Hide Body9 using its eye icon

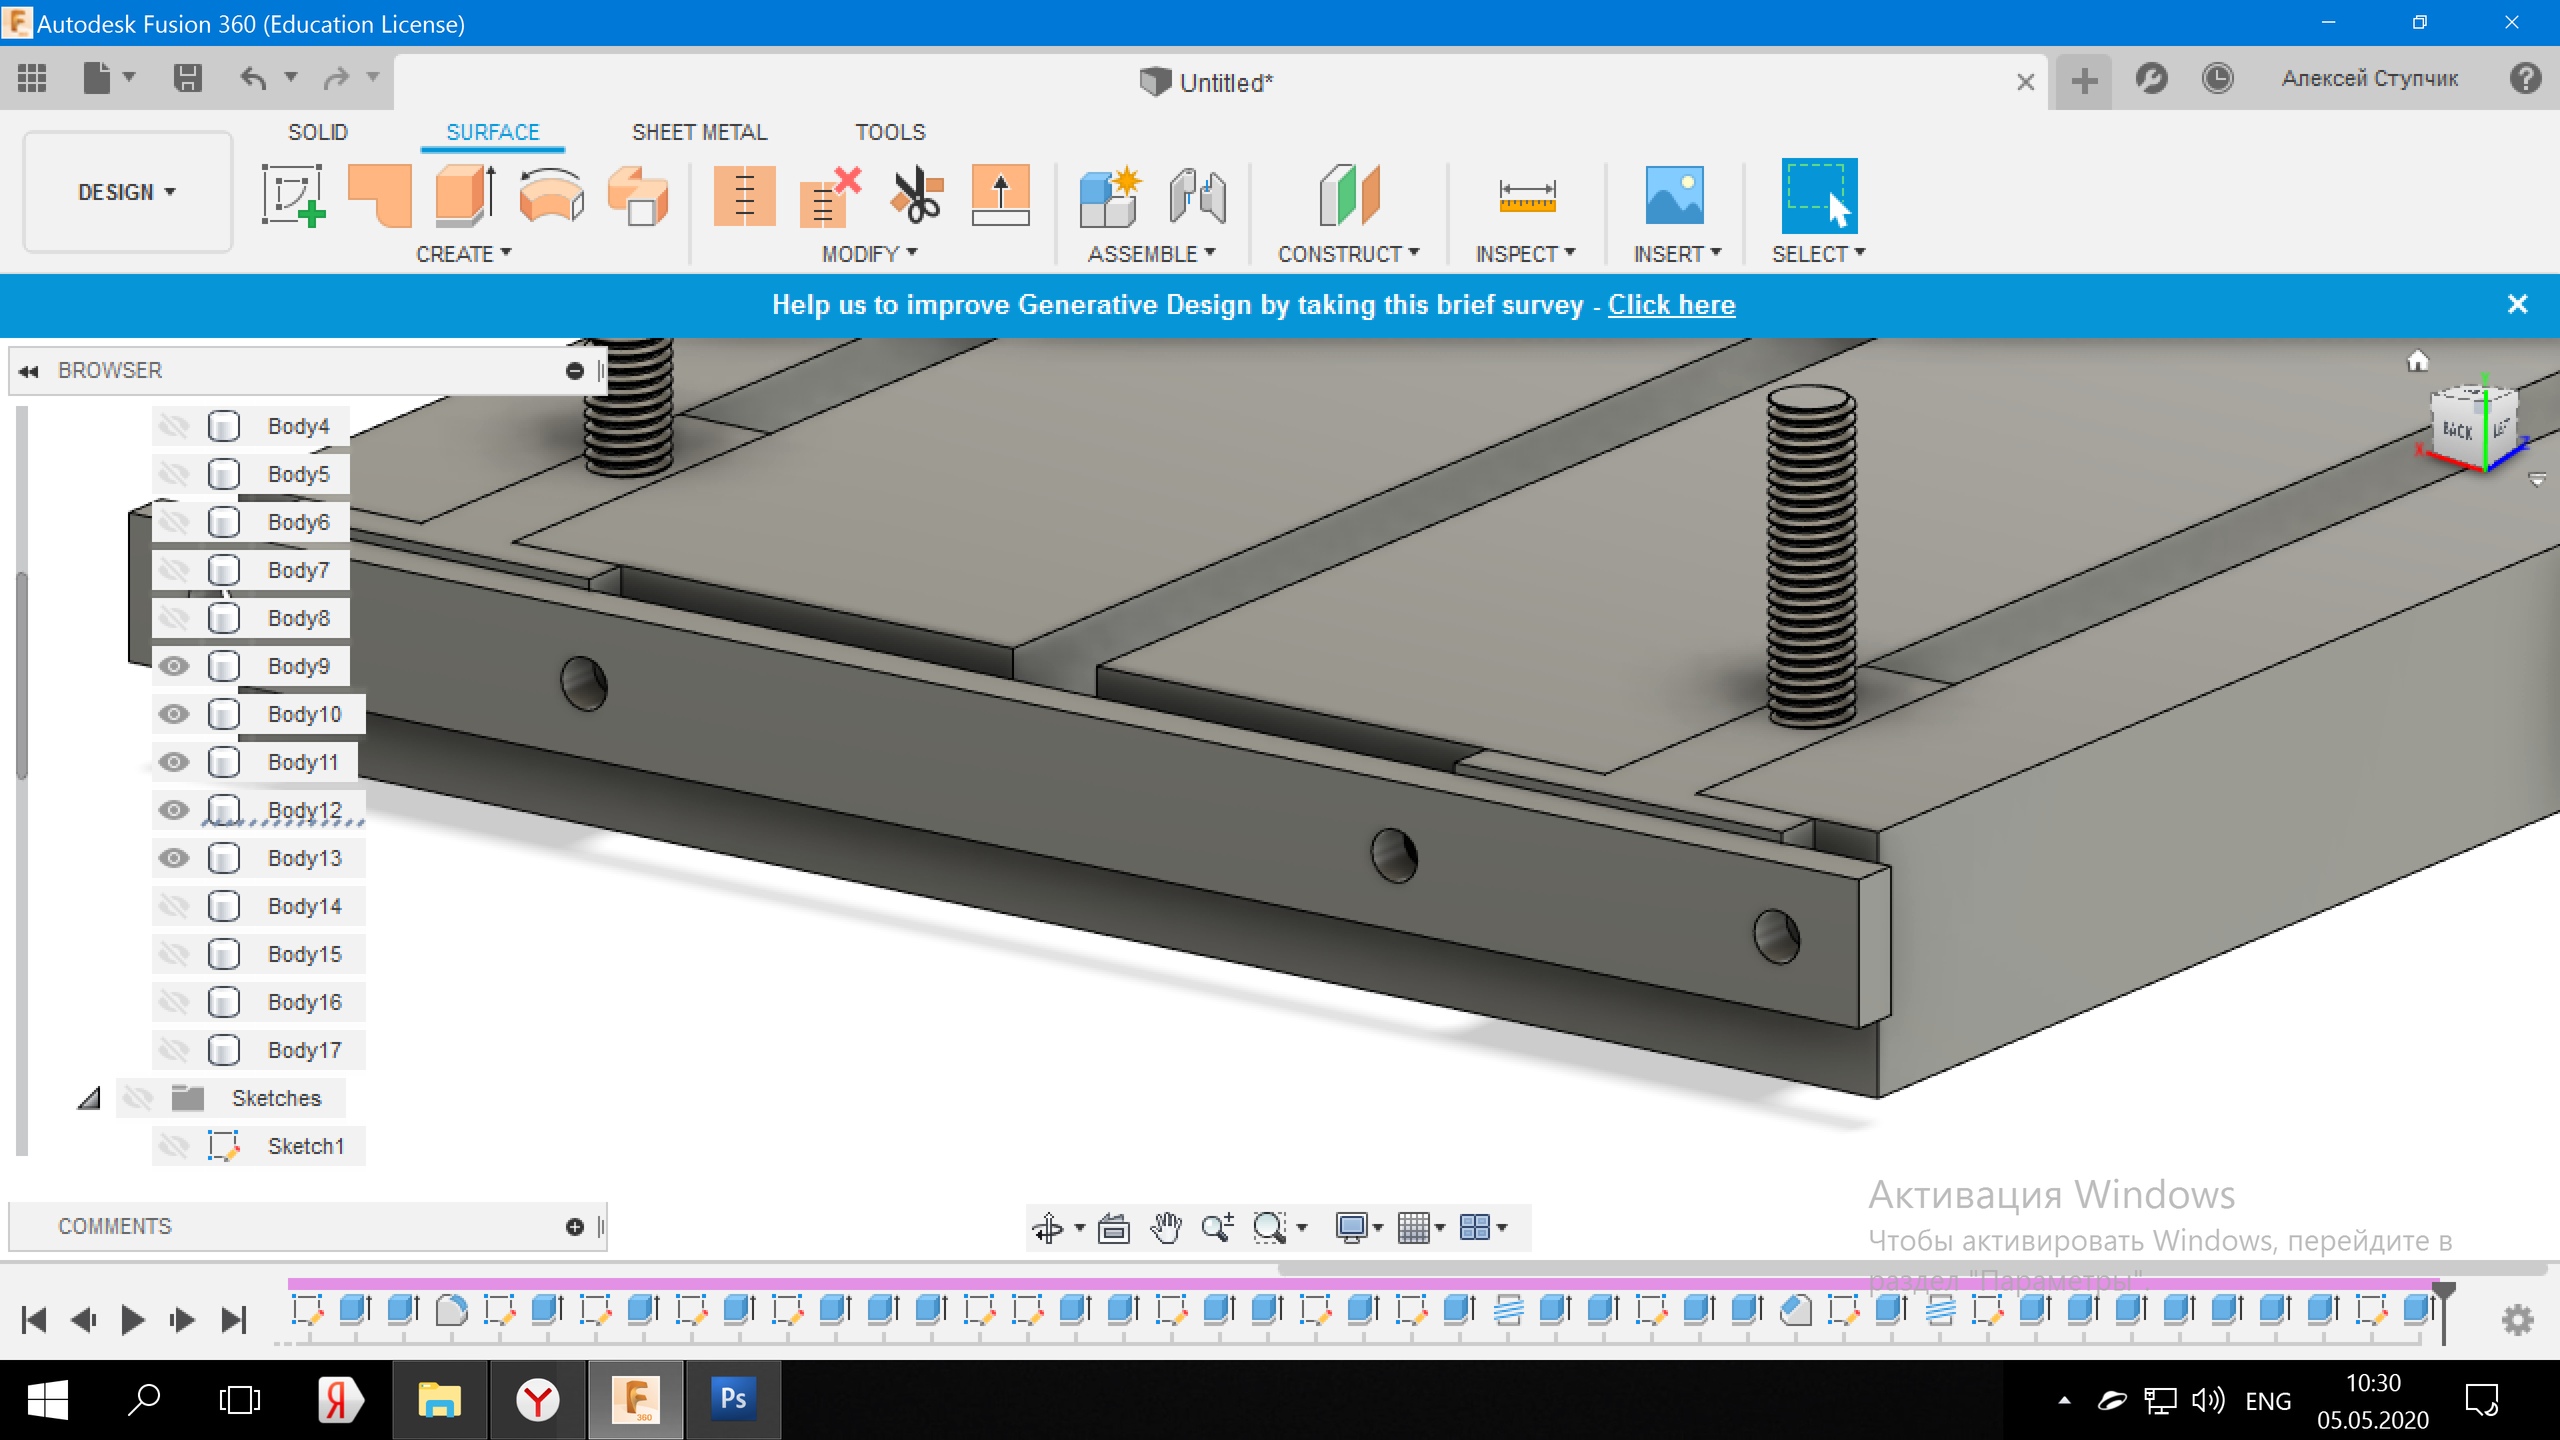click(x=174, y=666)
